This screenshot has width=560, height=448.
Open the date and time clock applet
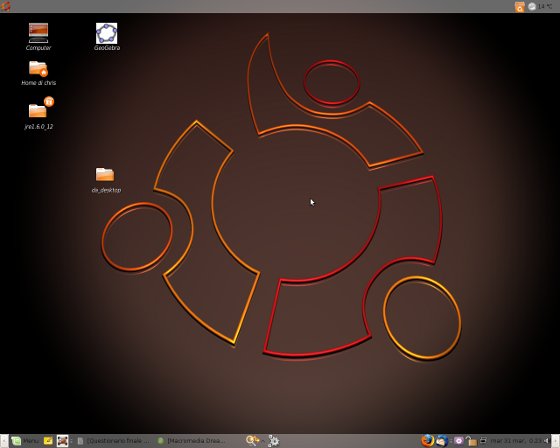tap(516, 441)
